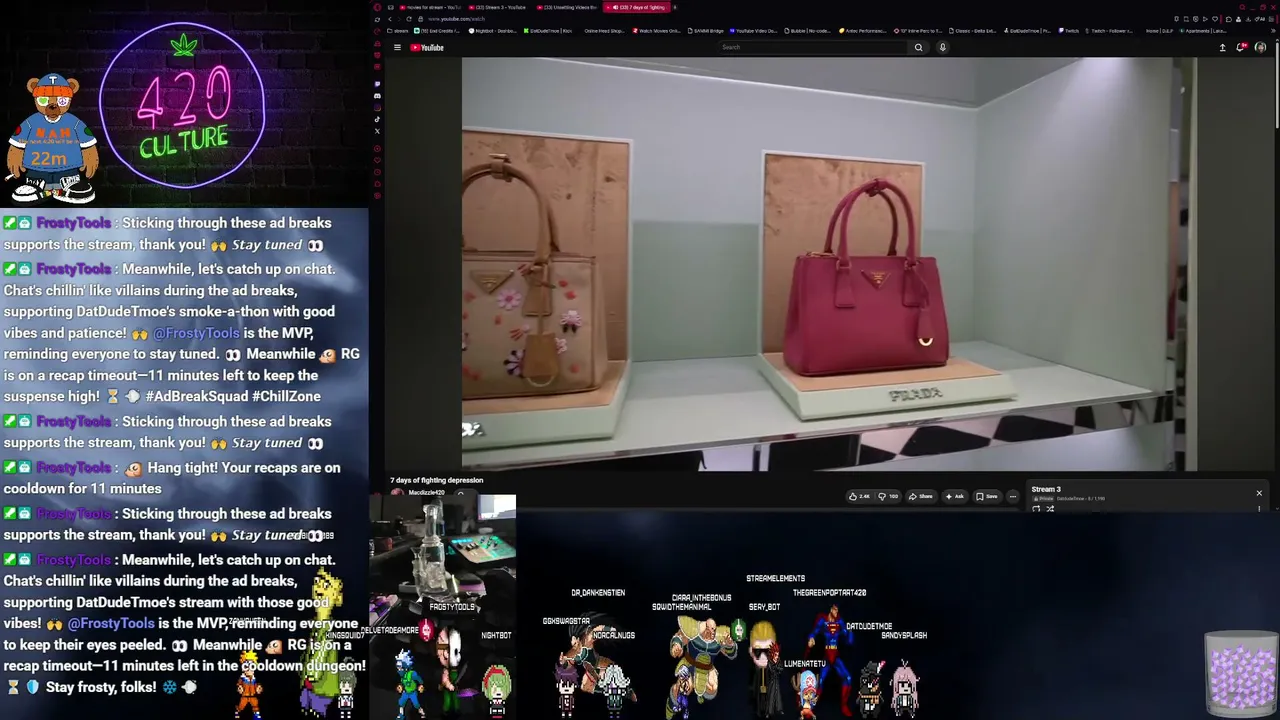Image resolution: width=1280 pixels, height=720 pixels.
Task: Open a new browser tab
Action: tap(675, 7)
